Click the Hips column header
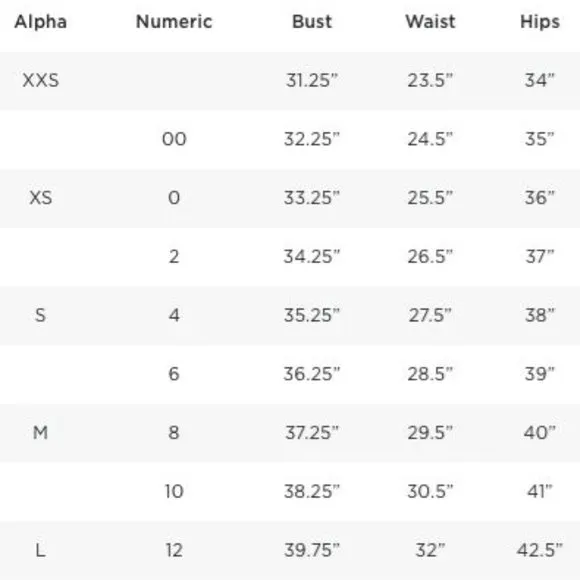The height and width of the screenshot is (580, 580). coord(540,22)
